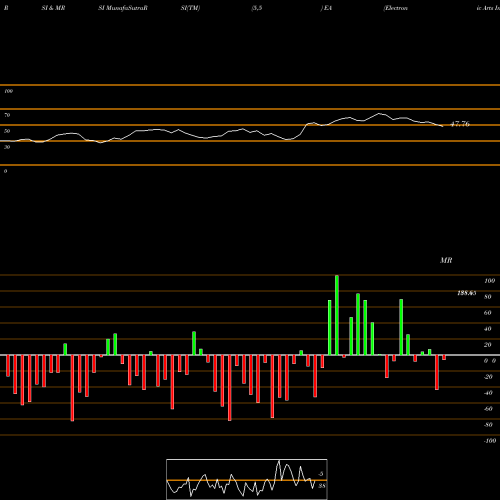Click the MR axis label 80
The image size is (500, 500).
[x=488, y=297]
